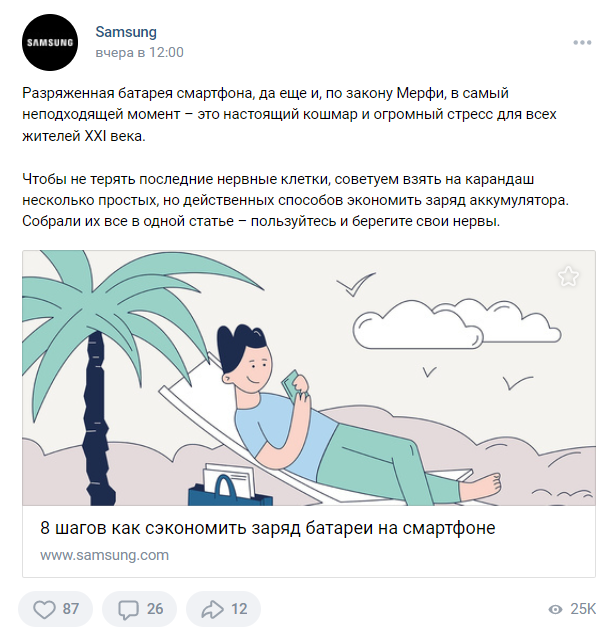Click the Samsung page name link

click(x=126, y=32)
